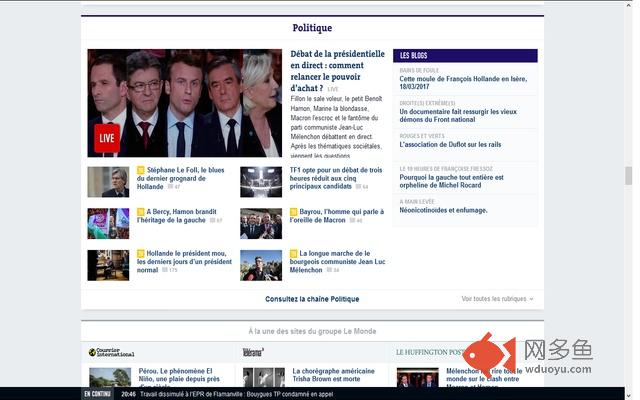Click the Télérama logo
This screenshot has height=400, width=640.
[x=253, y=352]
